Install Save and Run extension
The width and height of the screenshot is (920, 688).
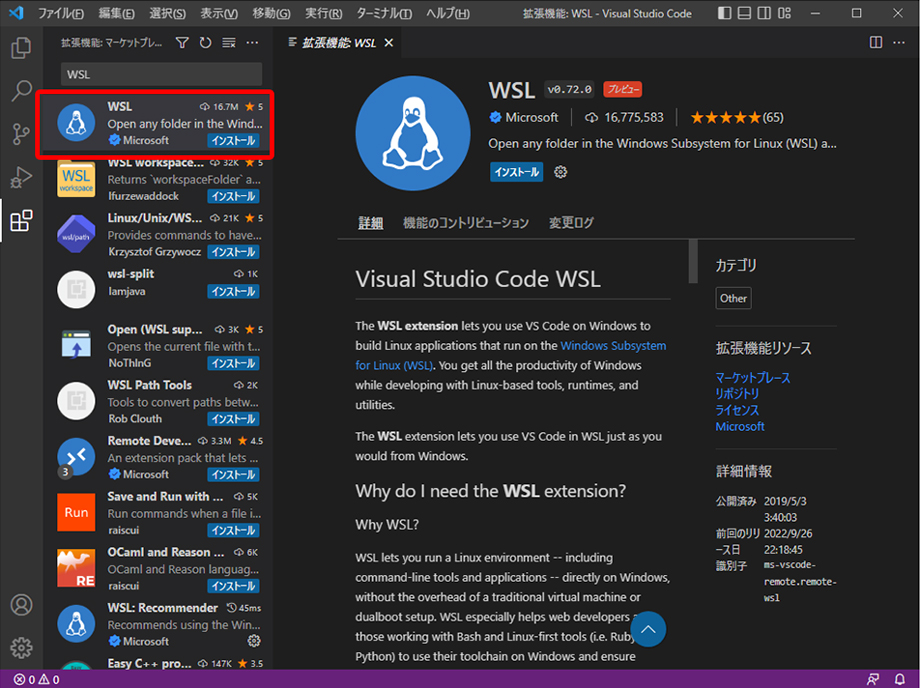coord(233,530)
